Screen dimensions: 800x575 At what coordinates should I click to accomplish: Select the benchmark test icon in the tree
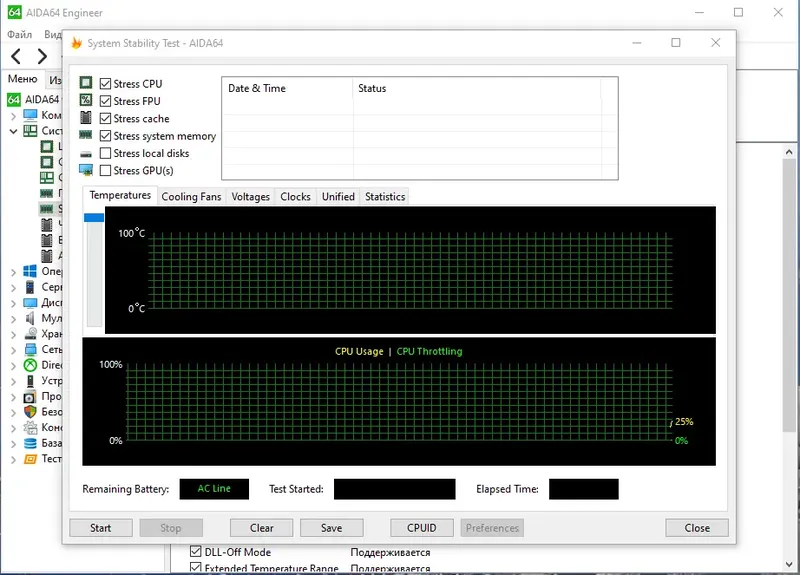tap(30, 459)
